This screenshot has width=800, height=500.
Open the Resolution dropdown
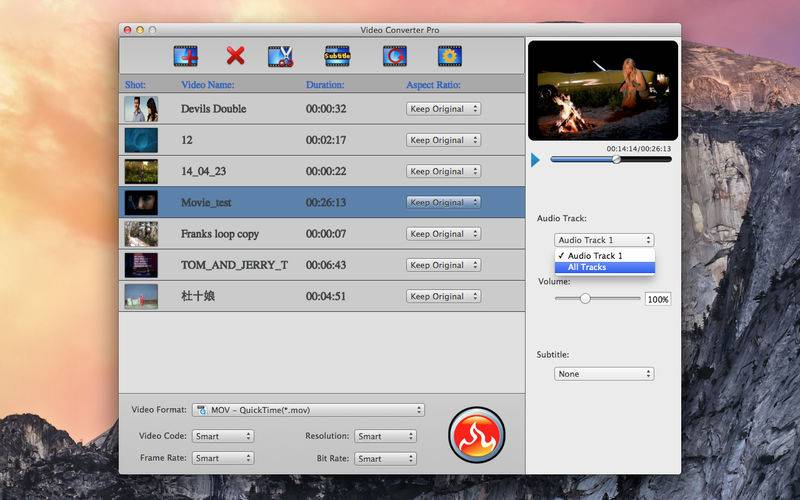pos(385,436)
